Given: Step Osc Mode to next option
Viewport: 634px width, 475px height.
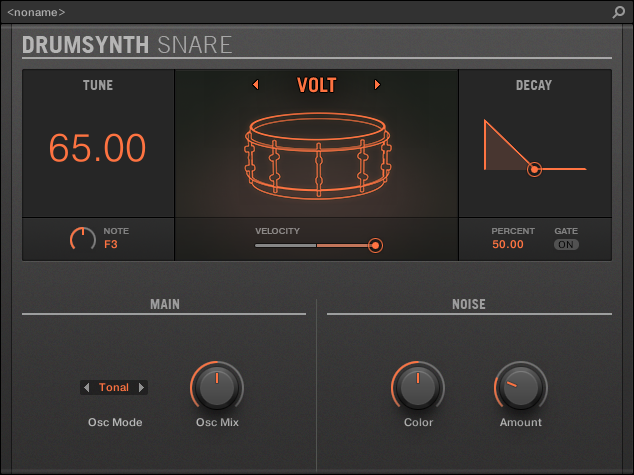Looking at the screenshot, I should (141, 387).
